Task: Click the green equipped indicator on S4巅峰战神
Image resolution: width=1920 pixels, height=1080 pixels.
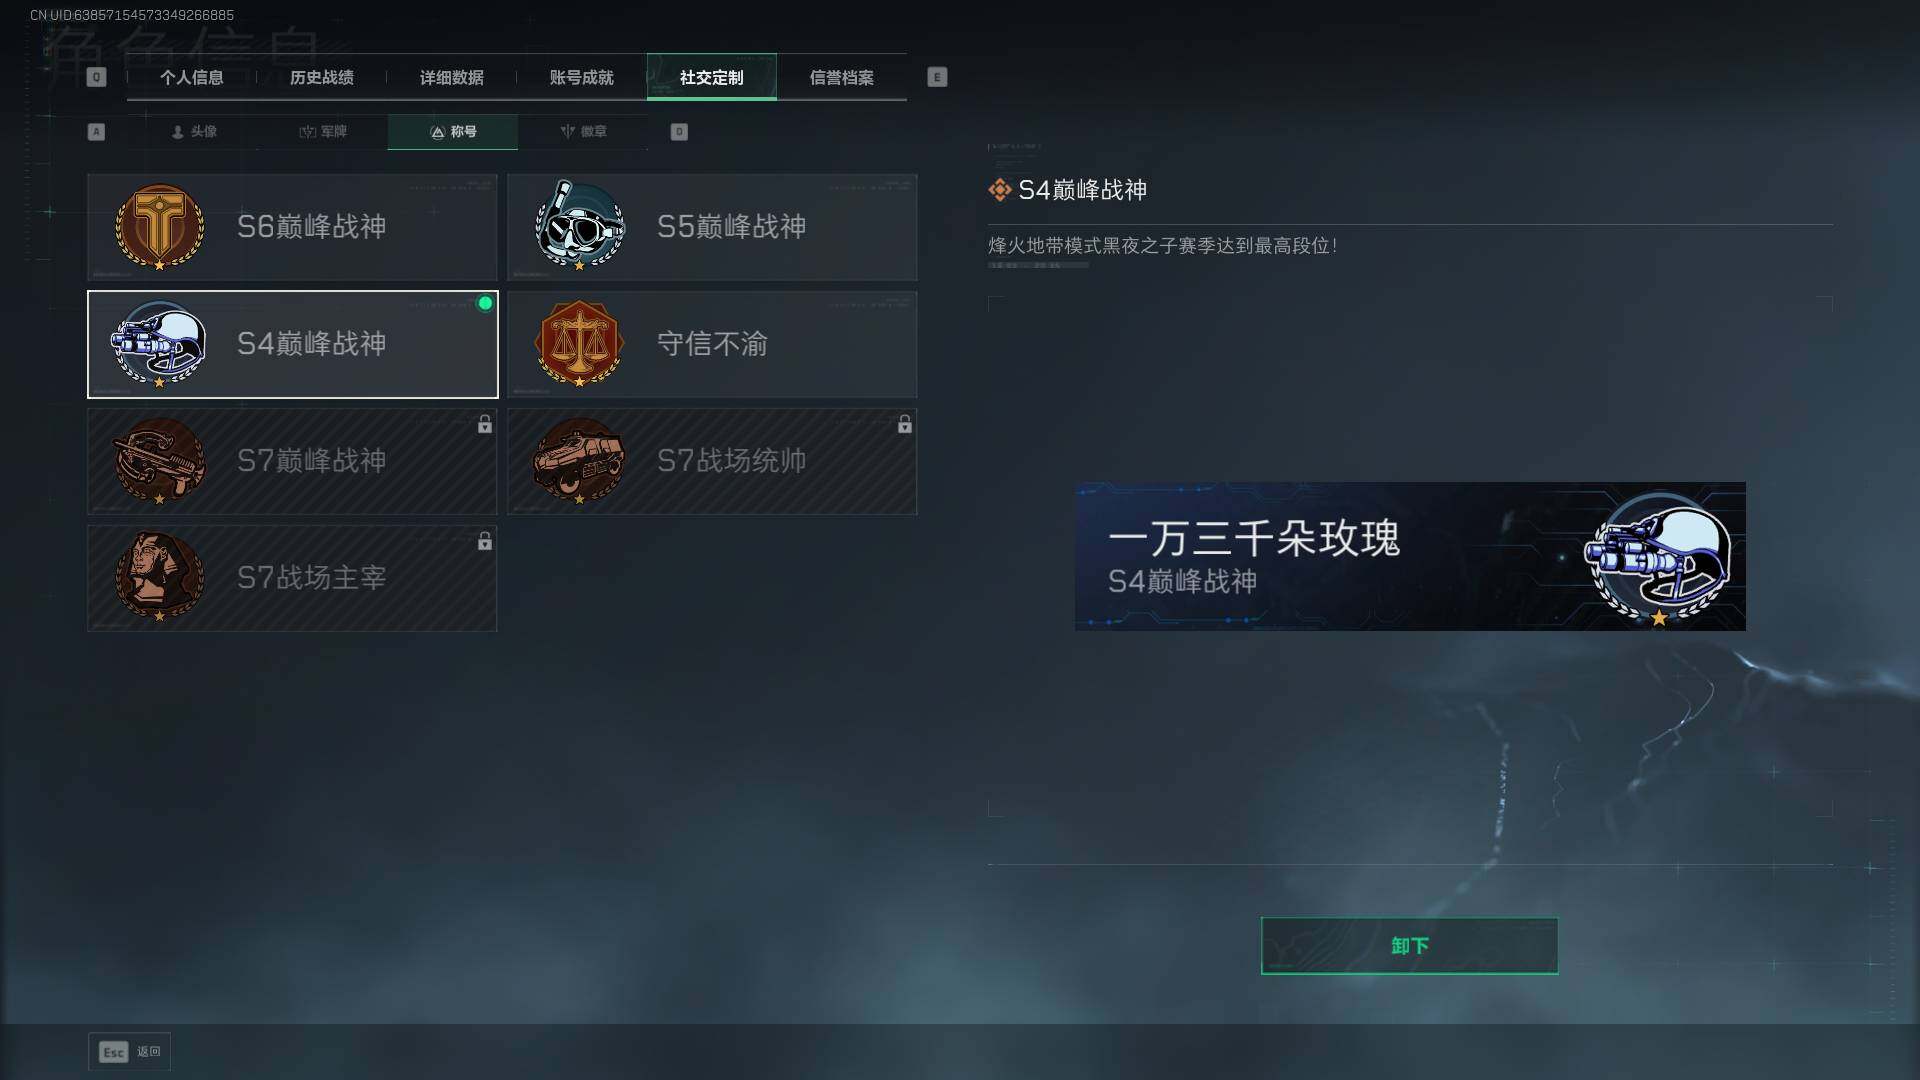Action: (485, 303)
